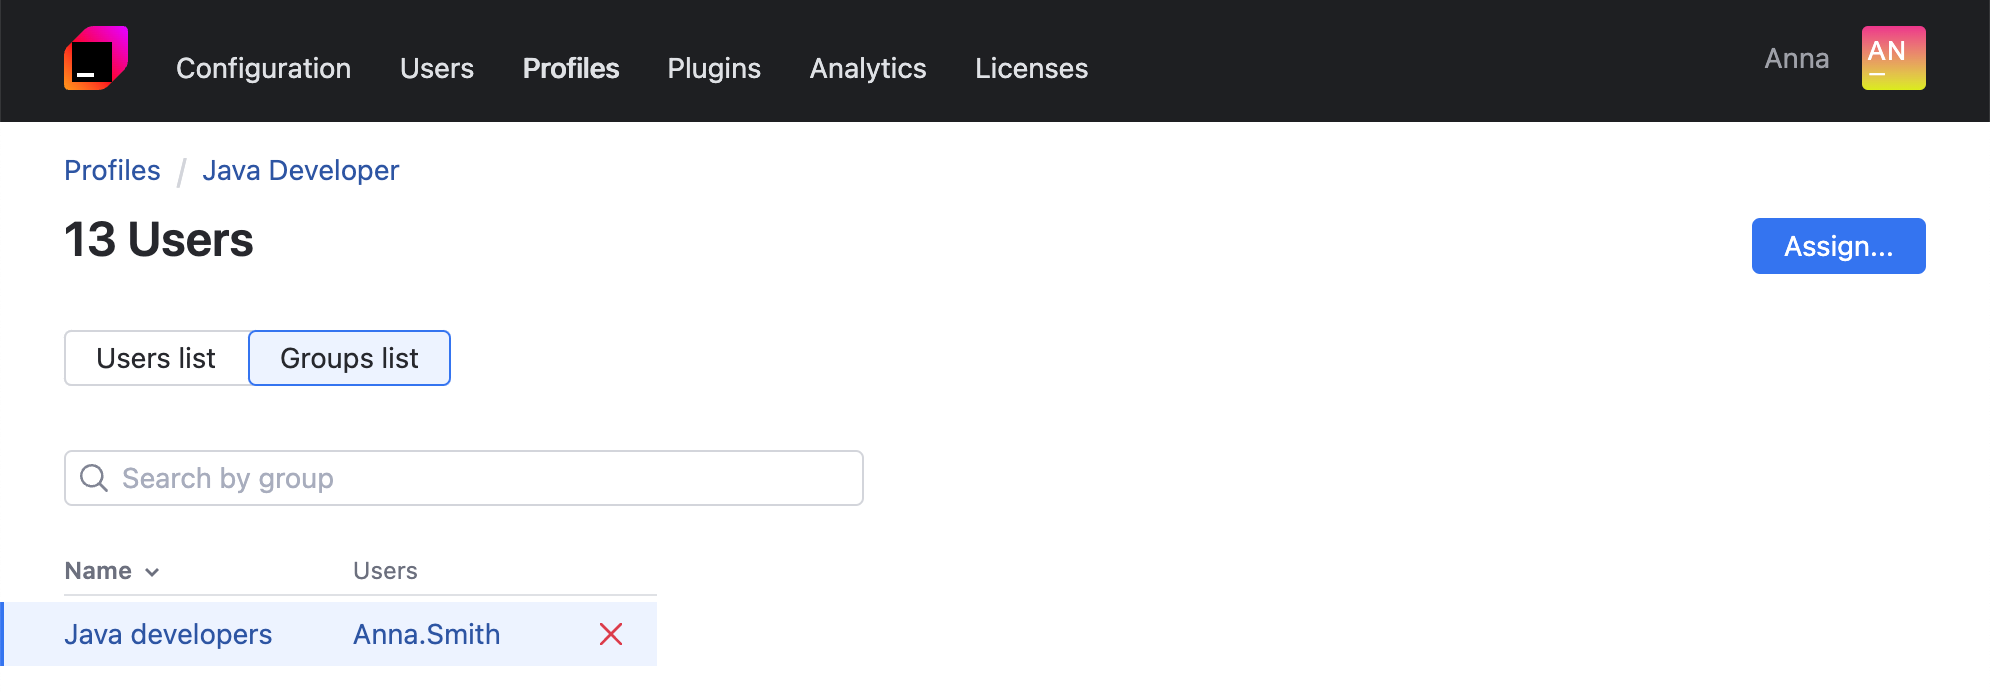1990x692 pixels.
Task: Open user Anna.Smith link
Action: (x=426, y=634)
